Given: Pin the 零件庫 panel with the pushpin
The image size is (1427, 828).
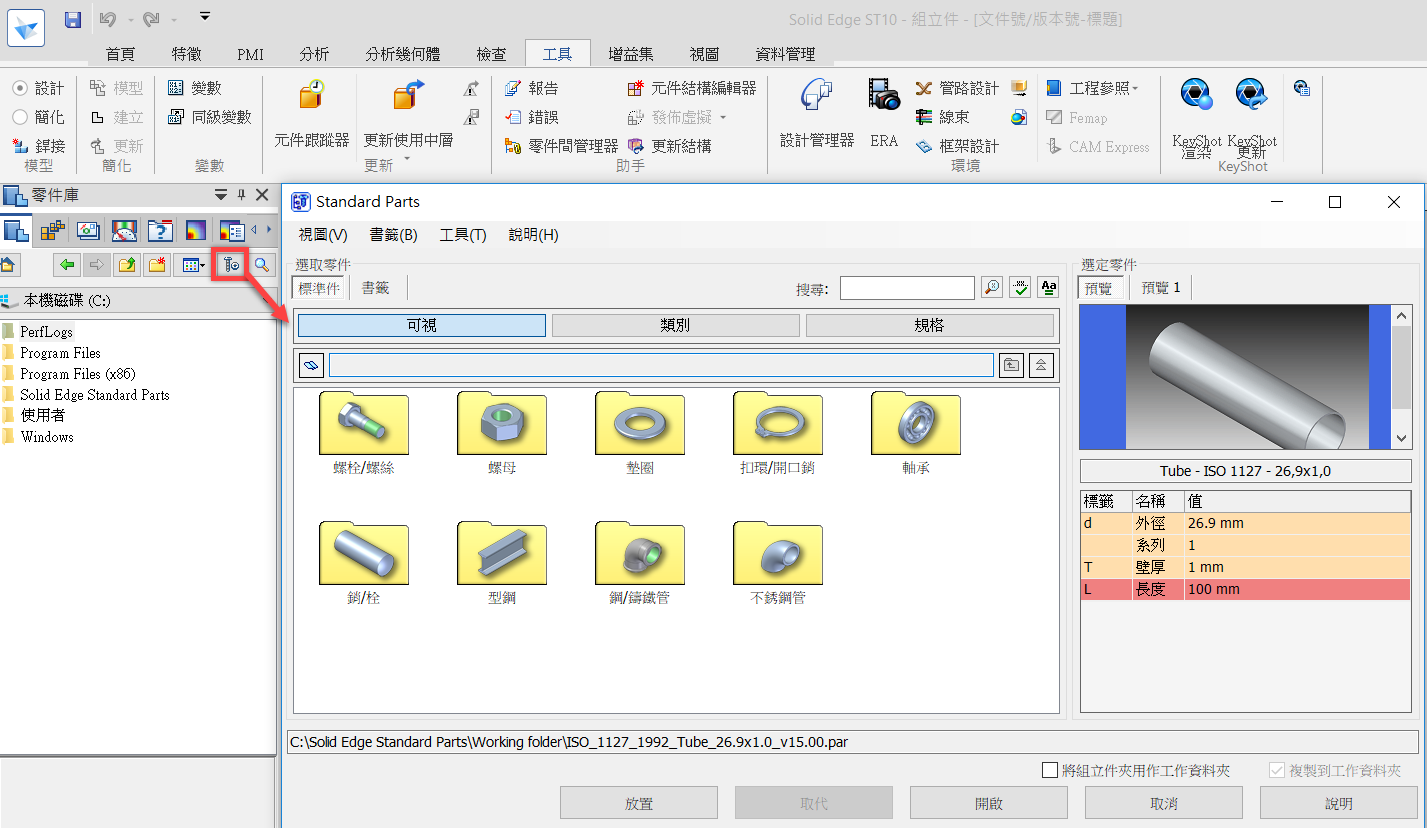Looking at the screenshot, I should pos(241,195).
